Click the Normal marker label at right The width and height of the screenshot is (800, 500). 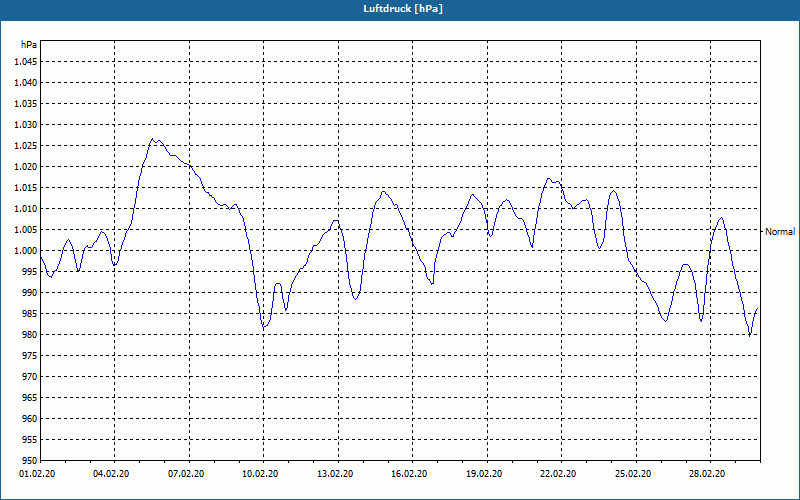(780, 232)
